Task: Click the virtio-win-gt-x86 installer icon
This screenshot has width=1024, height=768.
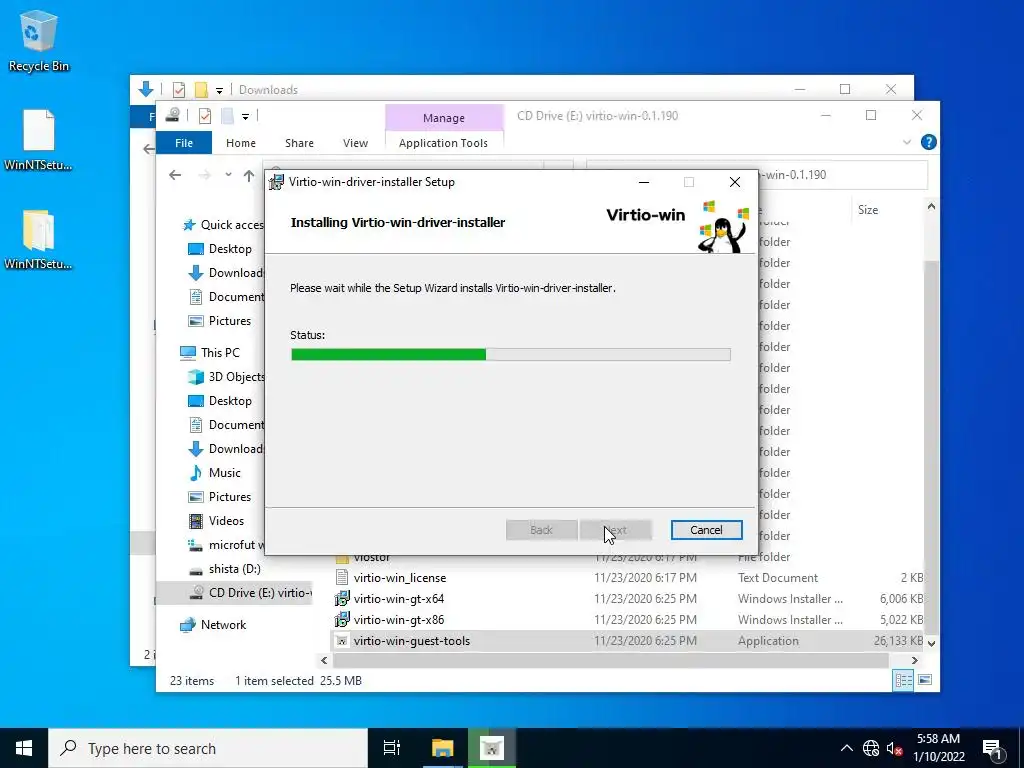Action: (342, 620)
